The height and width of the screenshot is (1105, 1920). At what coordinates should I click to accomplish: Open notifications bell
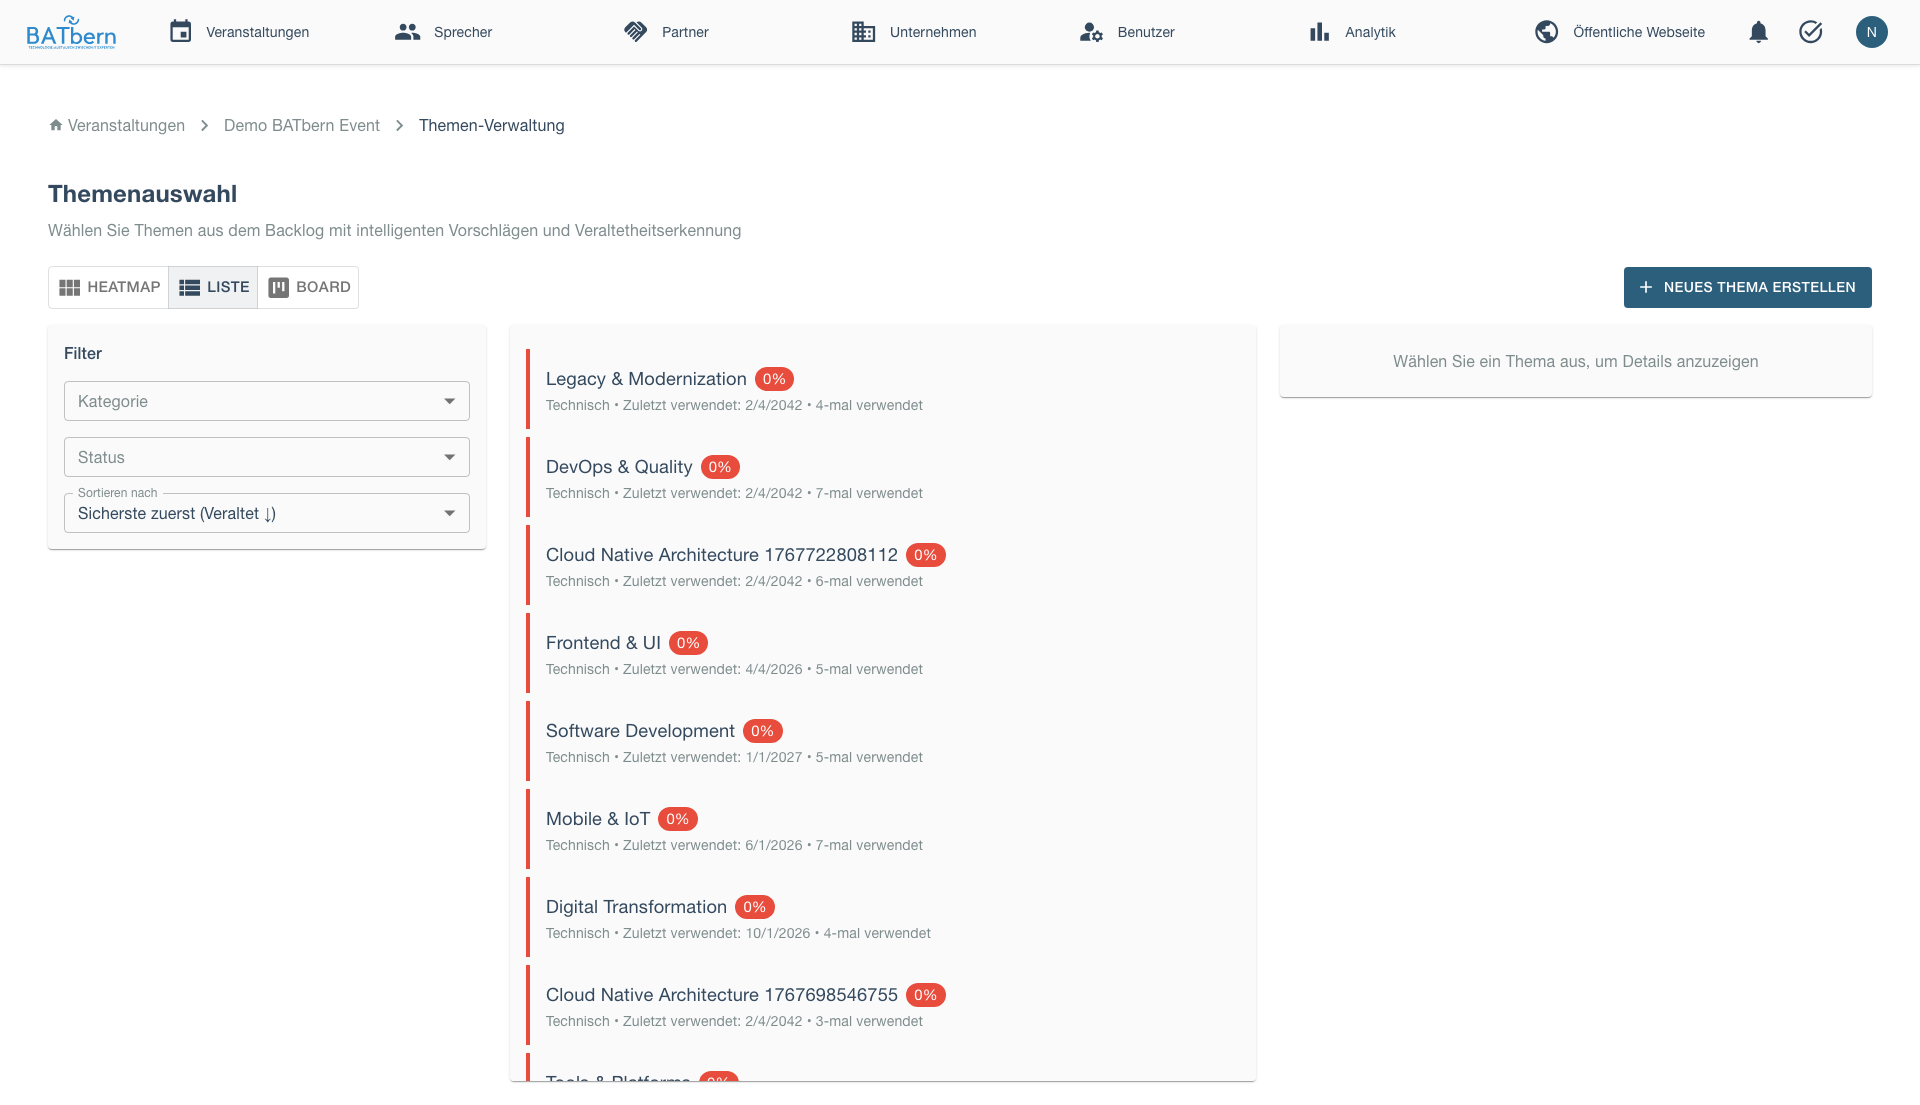click(x=1759, y=32)
